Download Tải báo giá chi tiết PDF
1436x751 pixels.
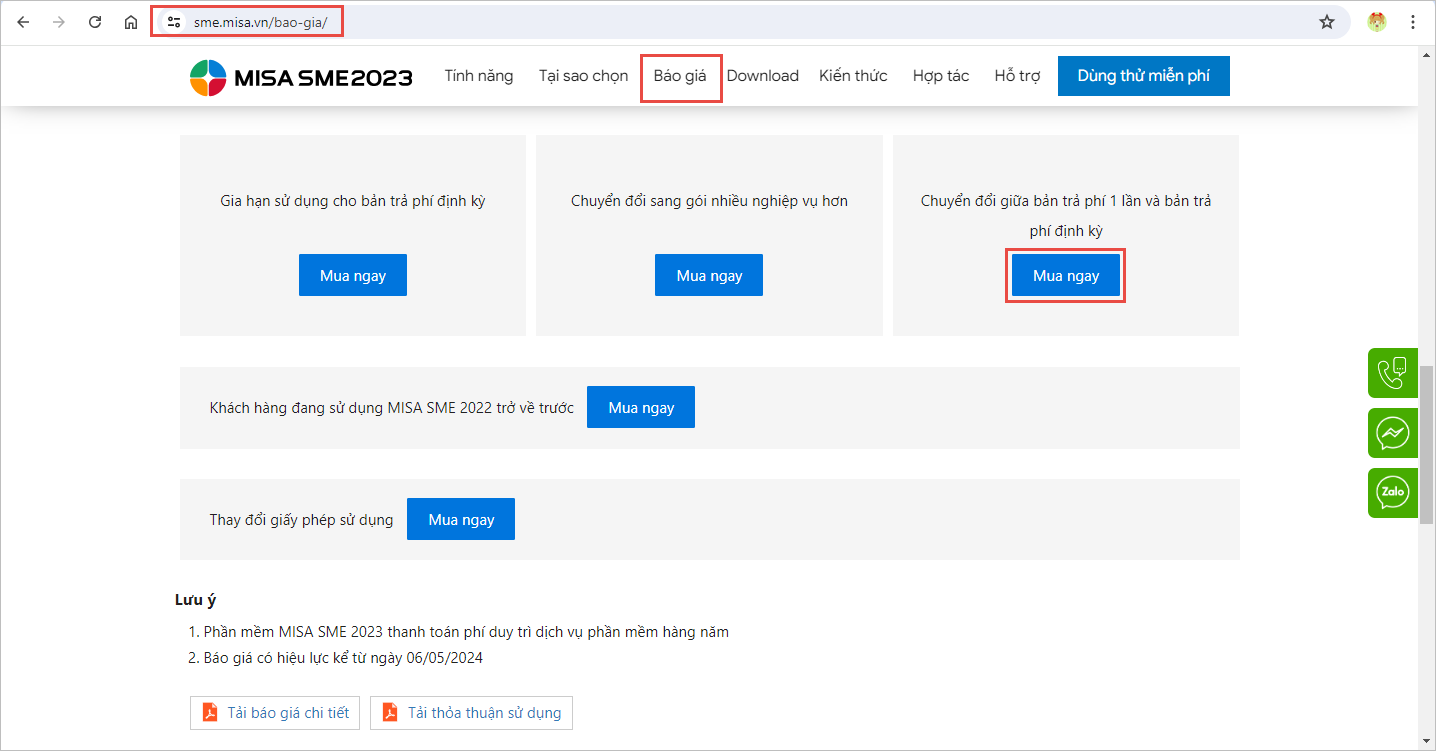pyautogui.click(x=275, y=713)
